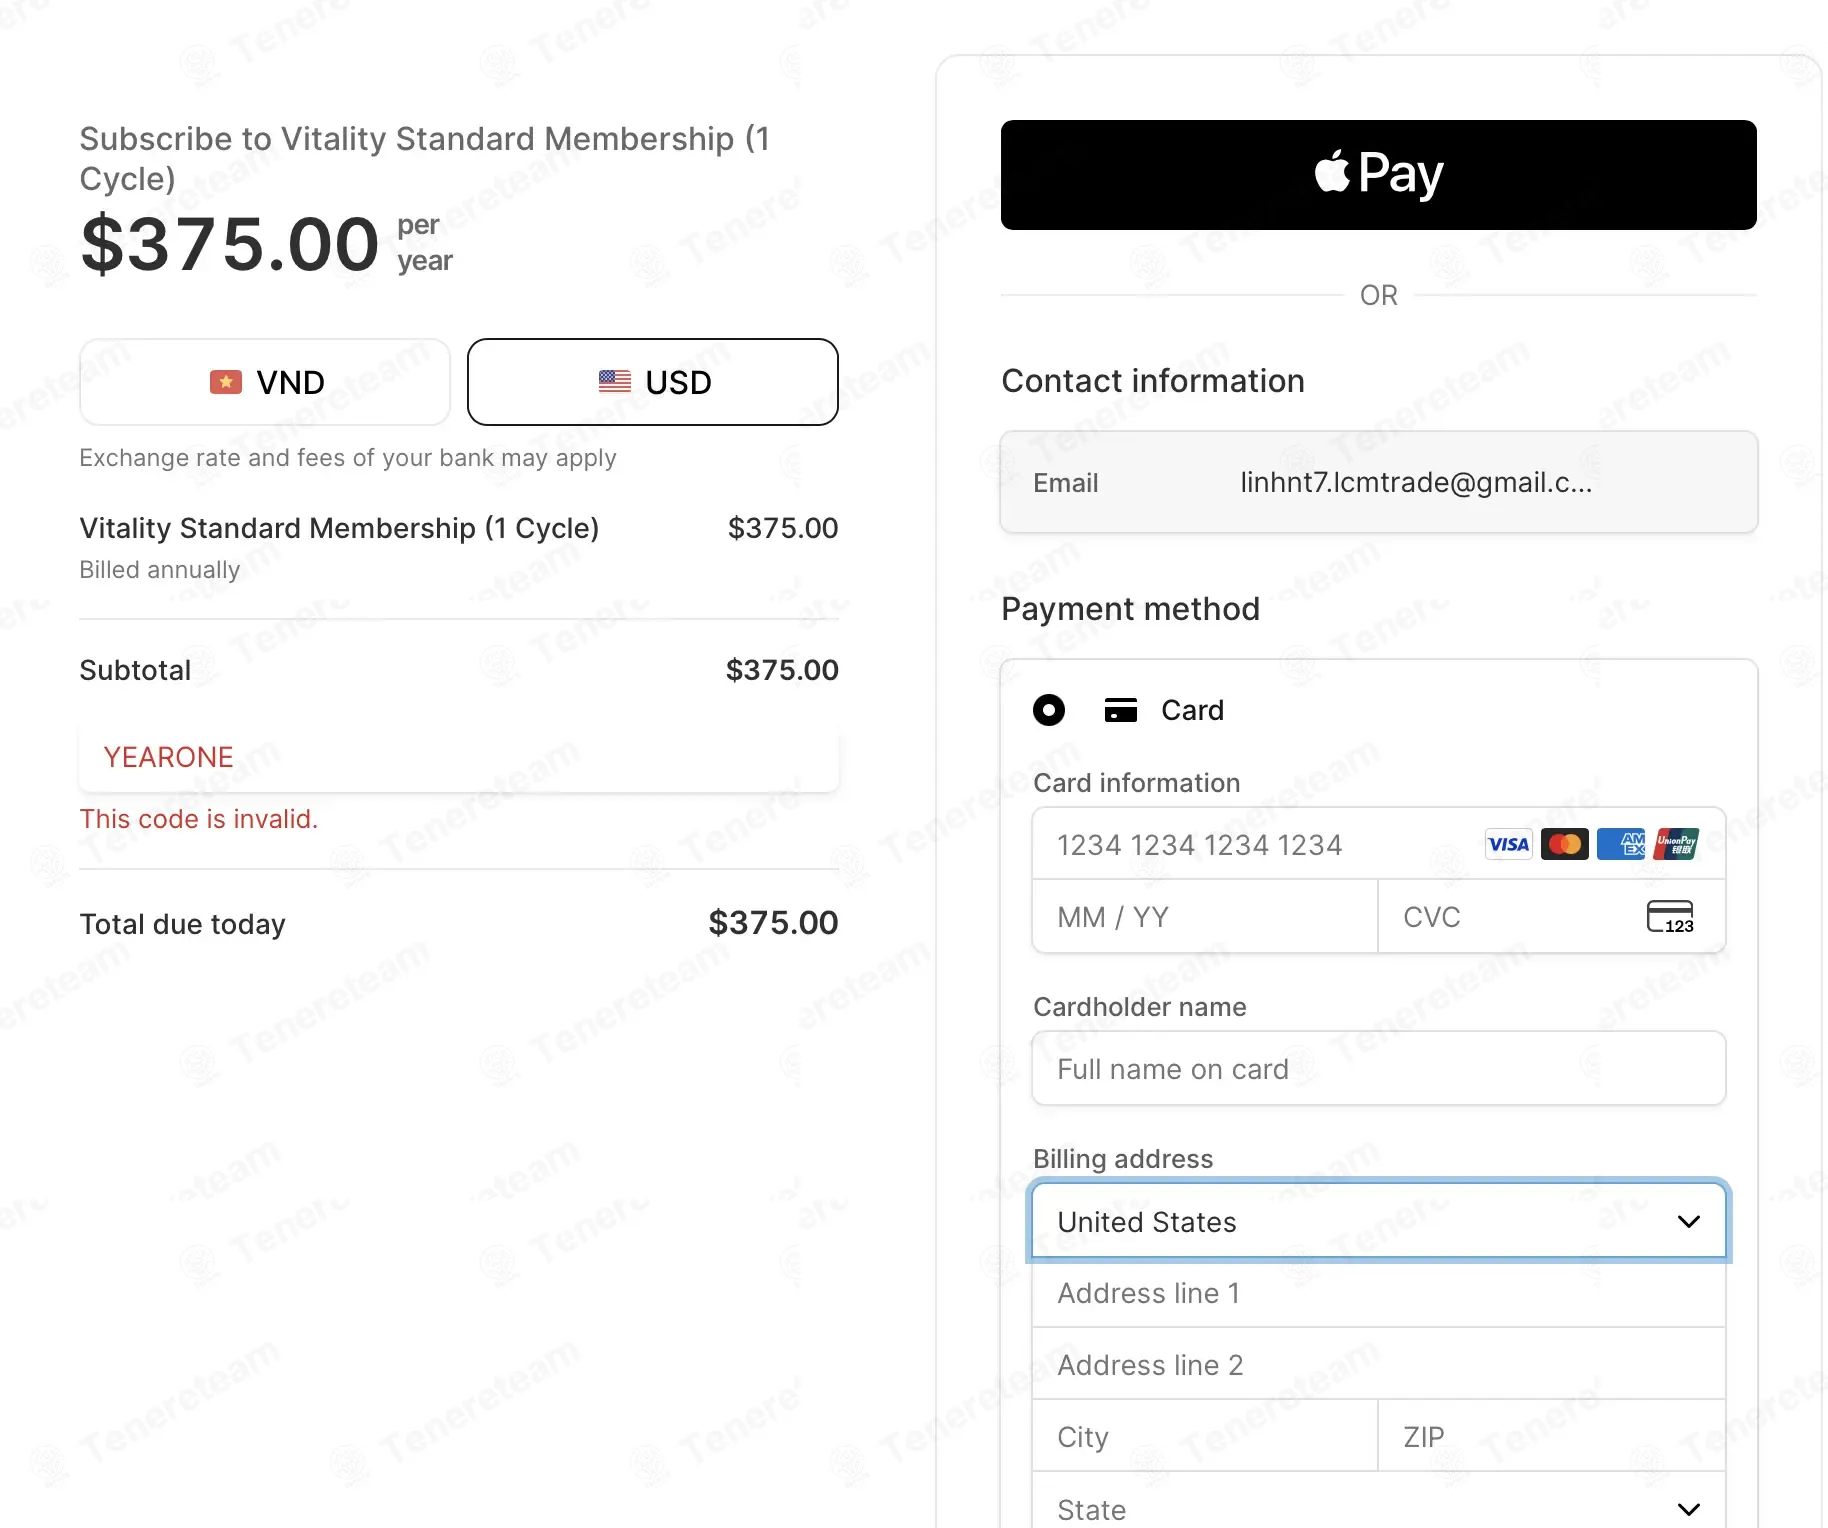This screenshot has height=1528, width=1828.
Task: Pay with the Apple Pay button
Action: pyautogui.click(x=1379, y=175)
